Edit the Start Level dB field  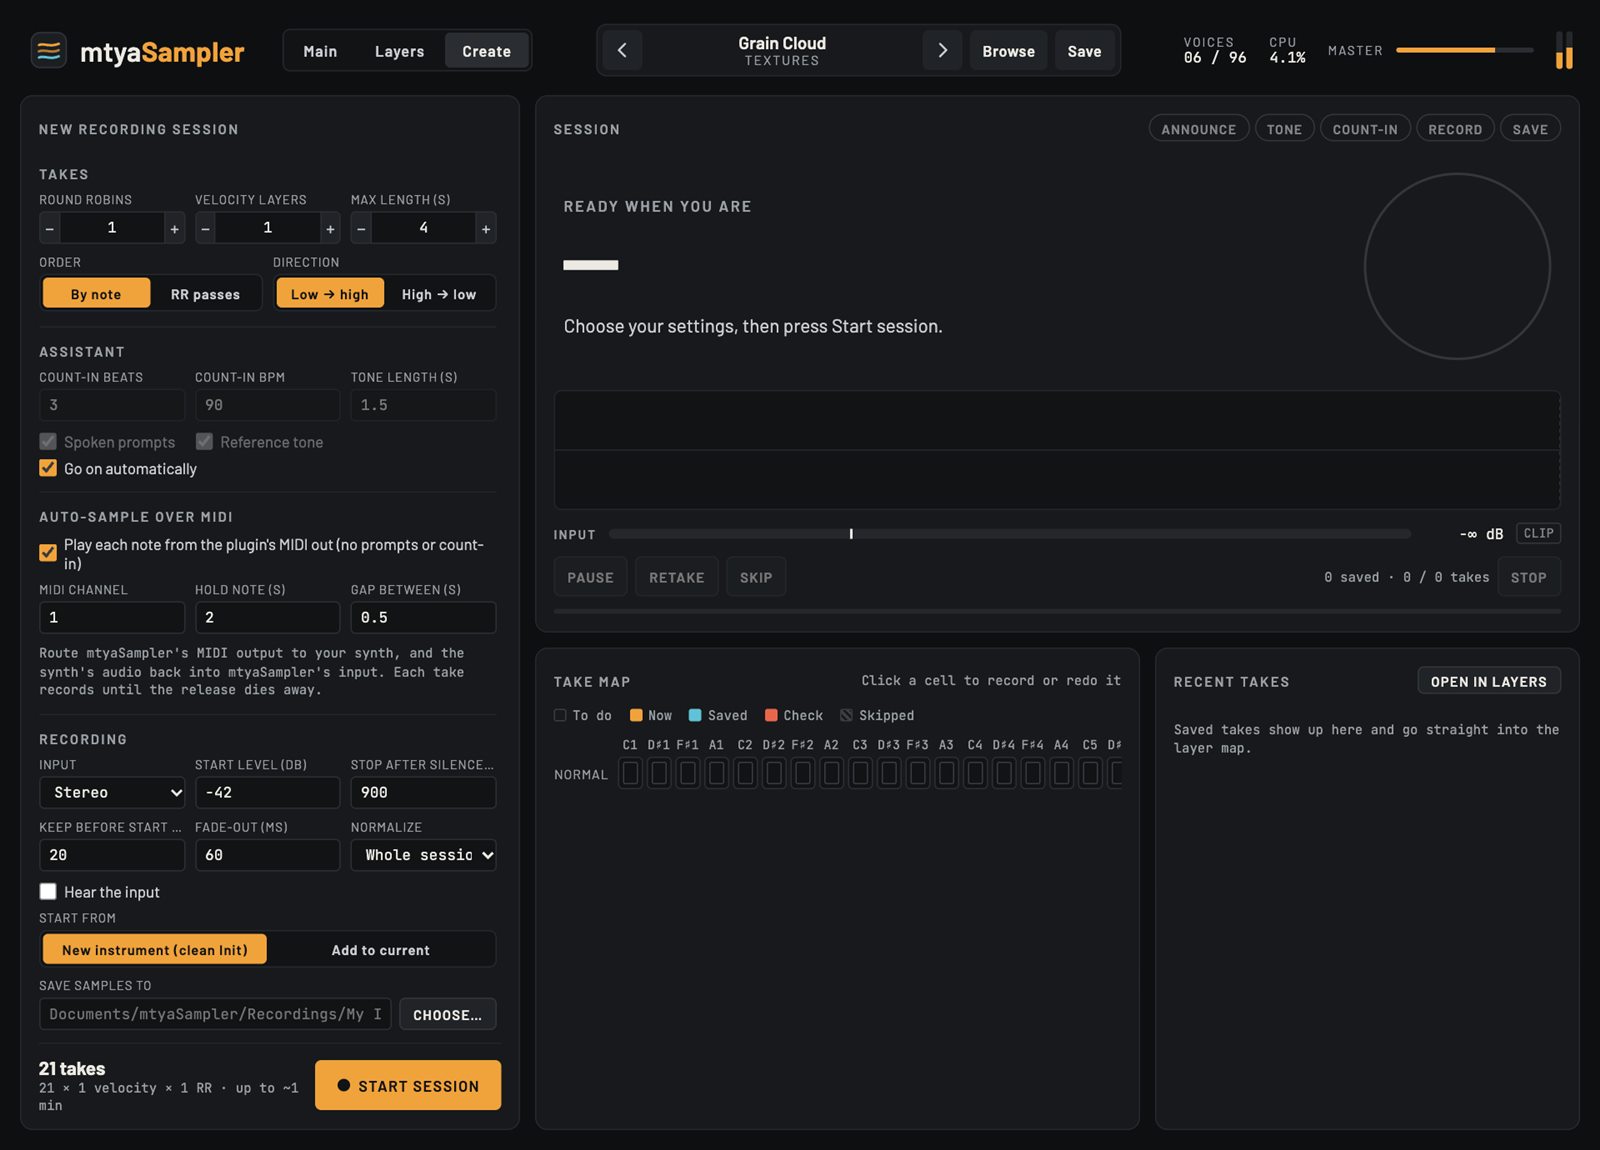tap(267, 792)
